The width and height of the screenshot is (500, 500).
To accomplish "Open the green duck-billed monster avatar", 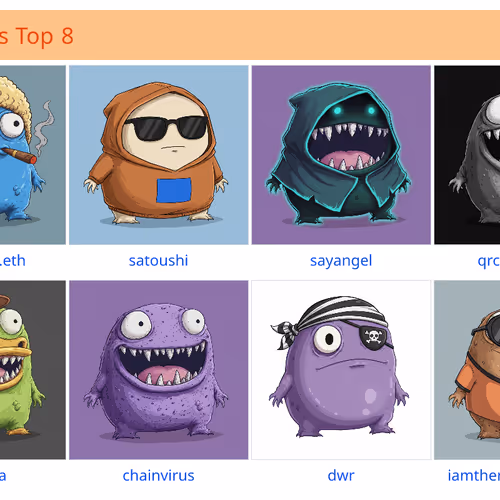I will click(x=33, y=370).
